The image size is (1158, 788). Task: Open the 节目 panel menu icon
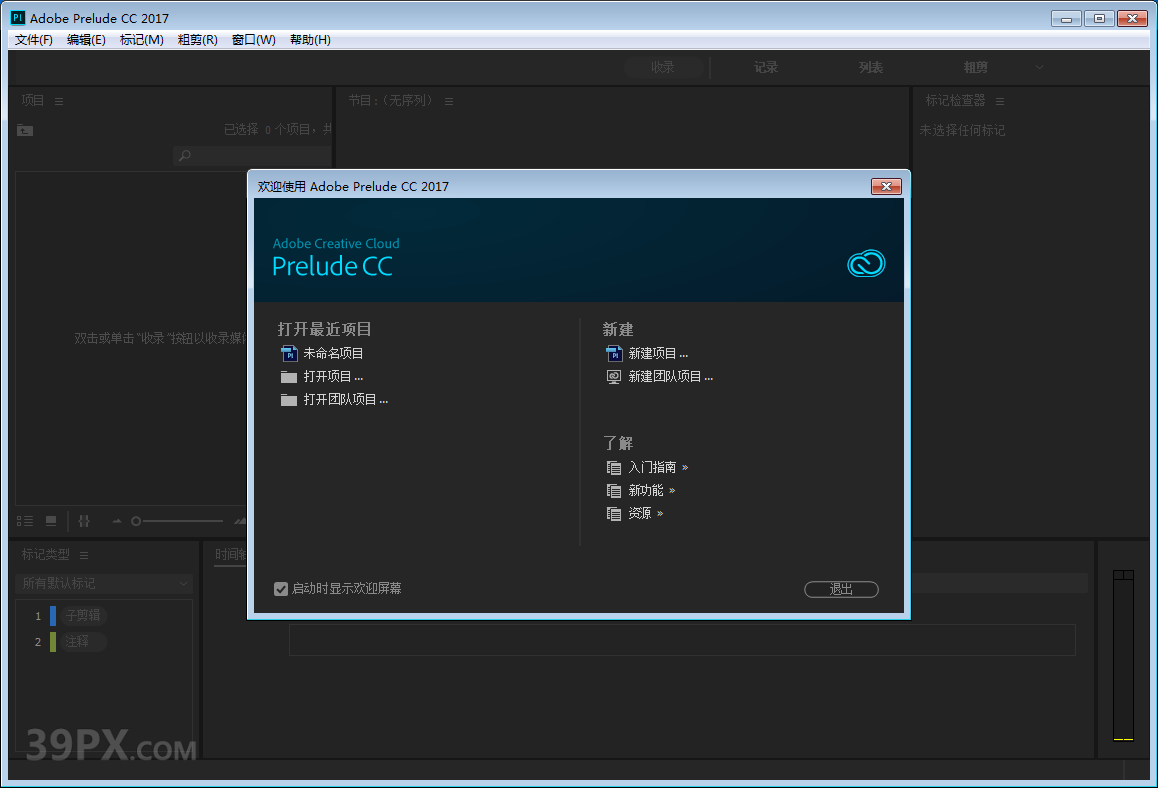[449, 101]
